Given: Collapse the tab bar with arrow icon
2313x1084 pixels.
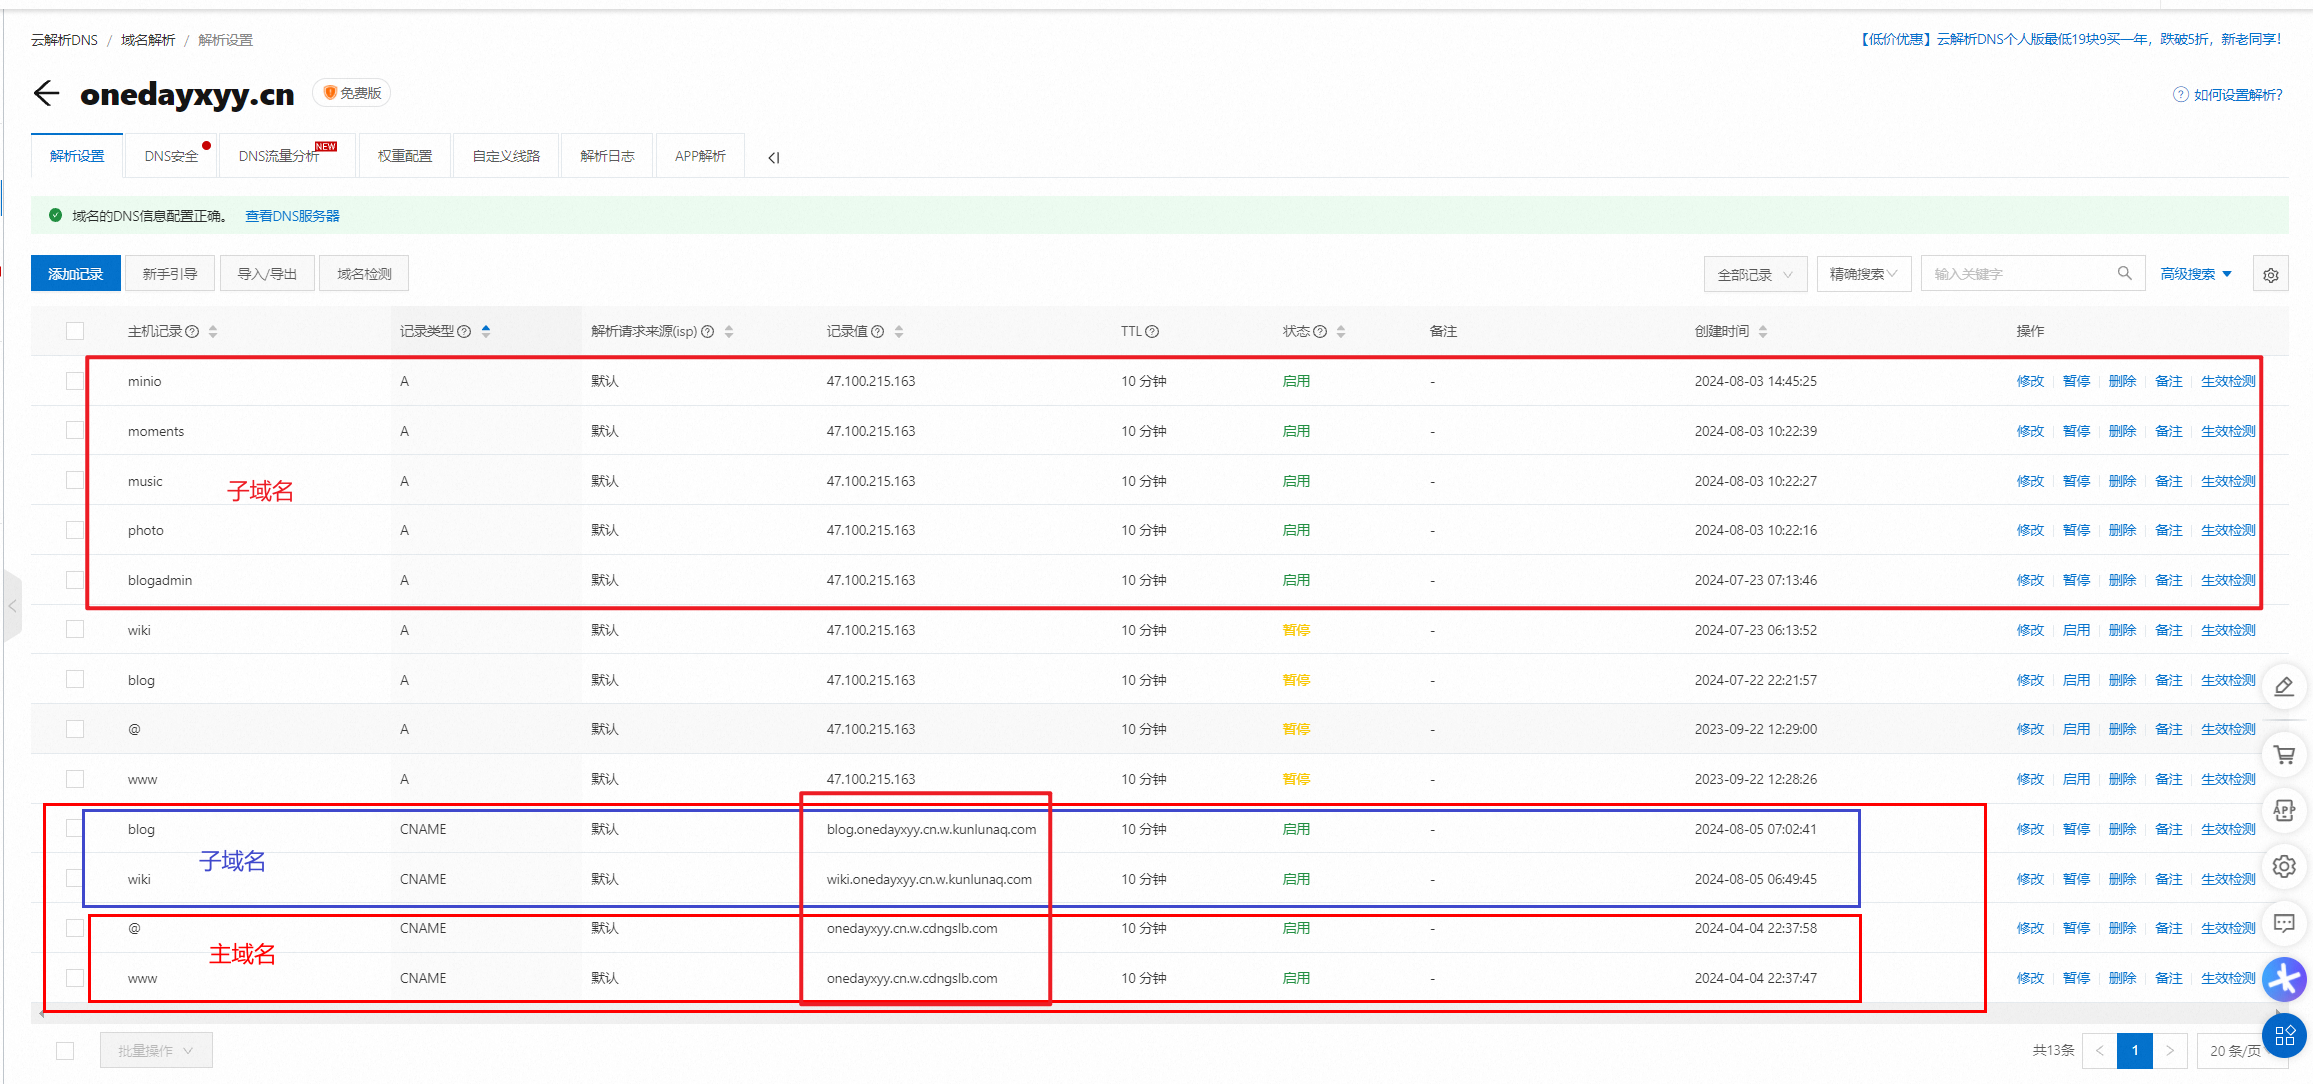Looking at the screenshot, I should [x=773, y=158].
